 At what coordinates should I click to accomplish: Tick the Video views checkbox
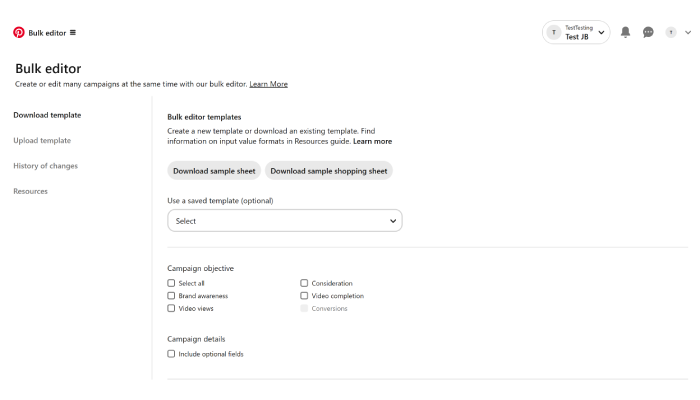point(171,308)
